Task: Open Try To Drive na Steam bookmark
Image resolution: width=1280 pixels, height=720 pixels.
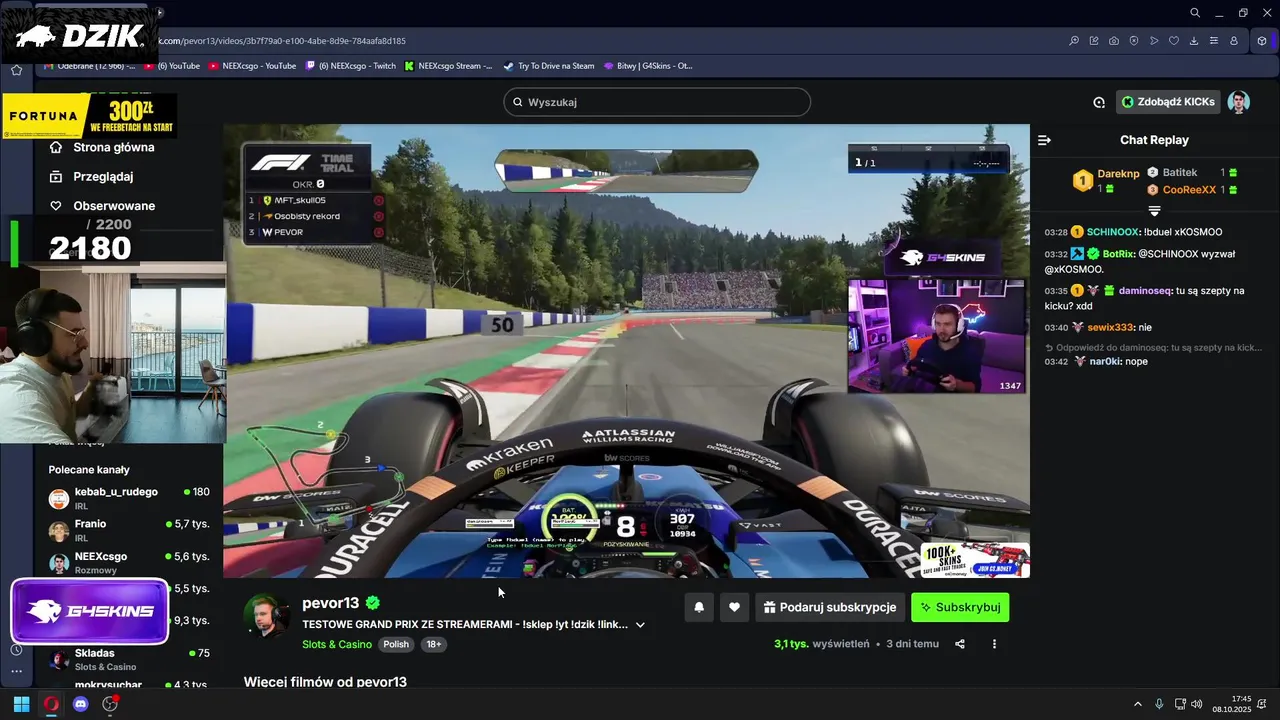Action: [549, 66]
